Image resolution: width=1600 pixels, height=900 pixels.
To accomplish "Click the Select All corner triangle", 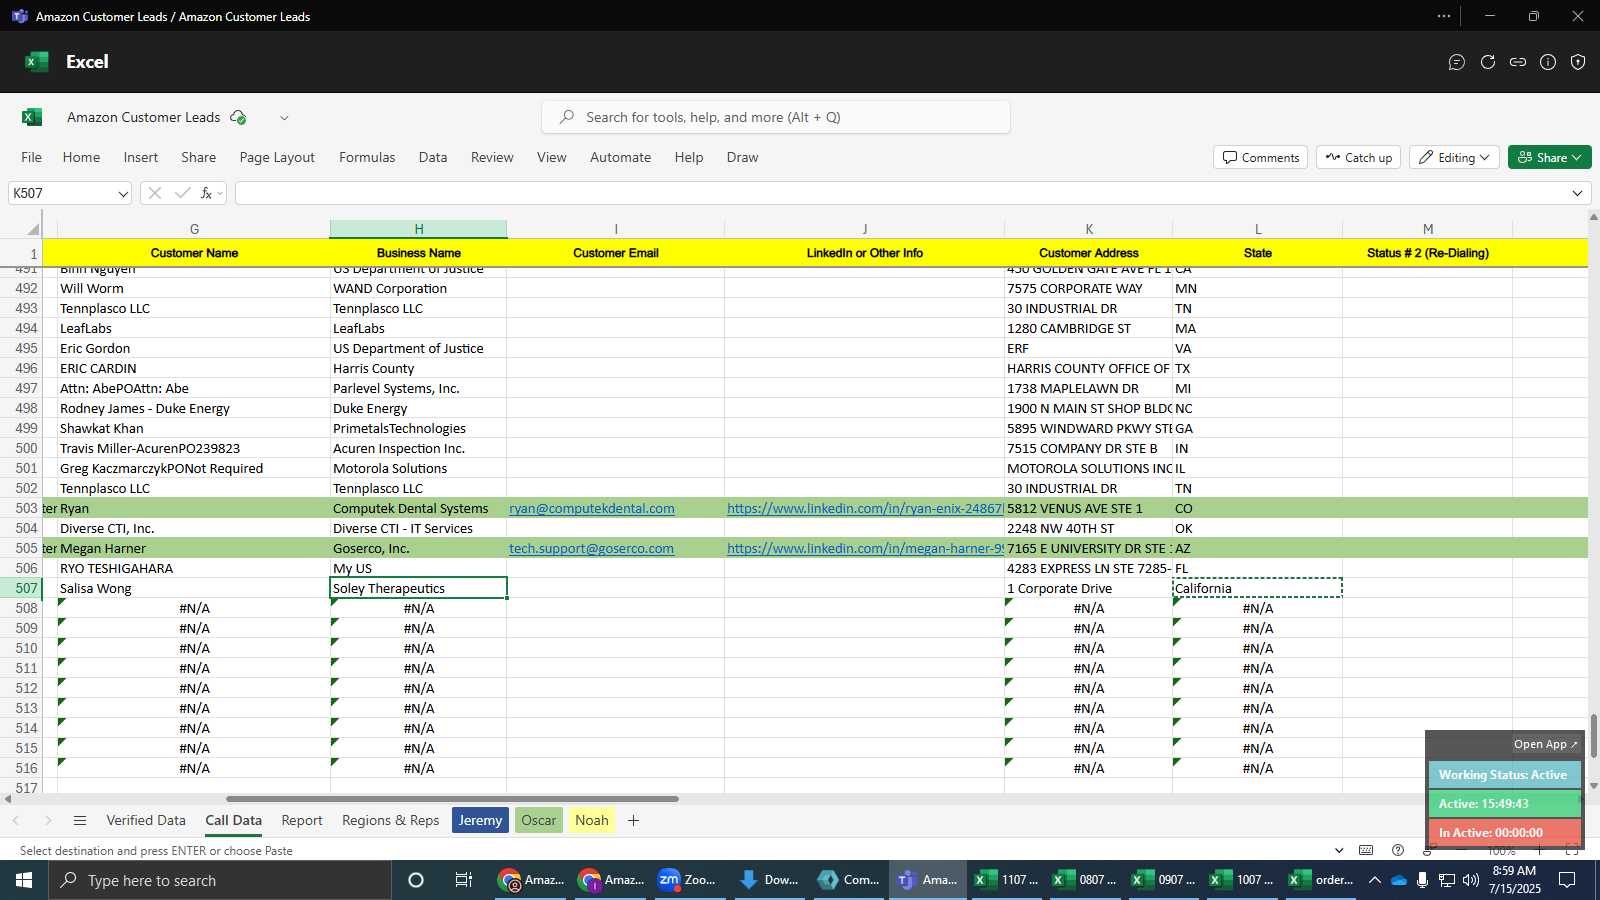I will pyautogui.click(x=33, y=229).
